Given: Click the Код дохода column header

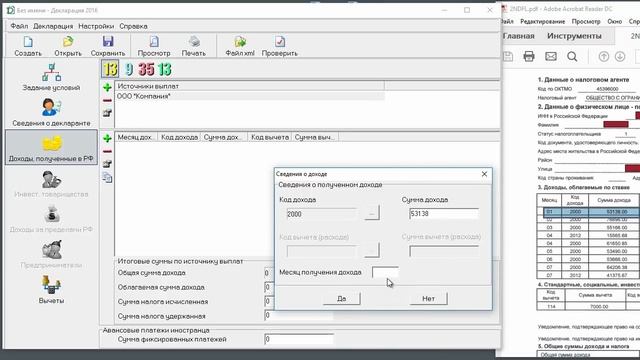Looking at the screenshot, I should (179, 137).
